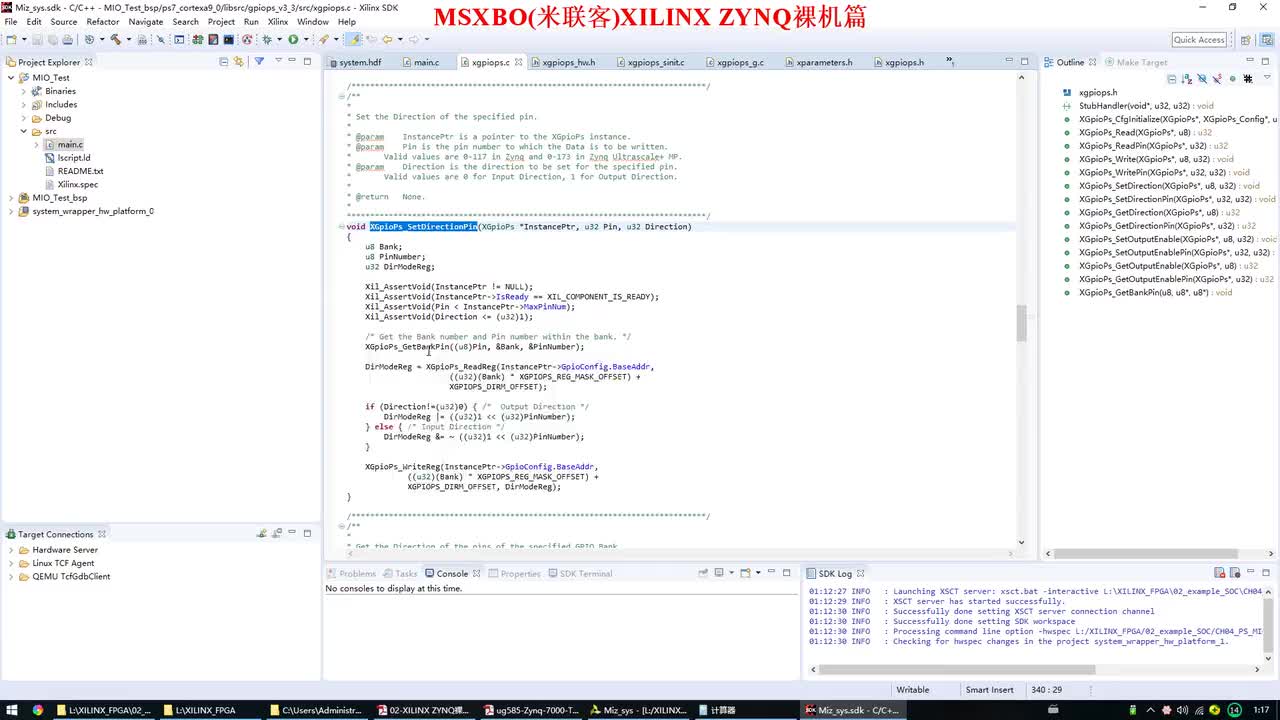Screen dimensions: 1280x720
Task: Click the Back navigation arrow icon
Action: click(x=387, y=39)
